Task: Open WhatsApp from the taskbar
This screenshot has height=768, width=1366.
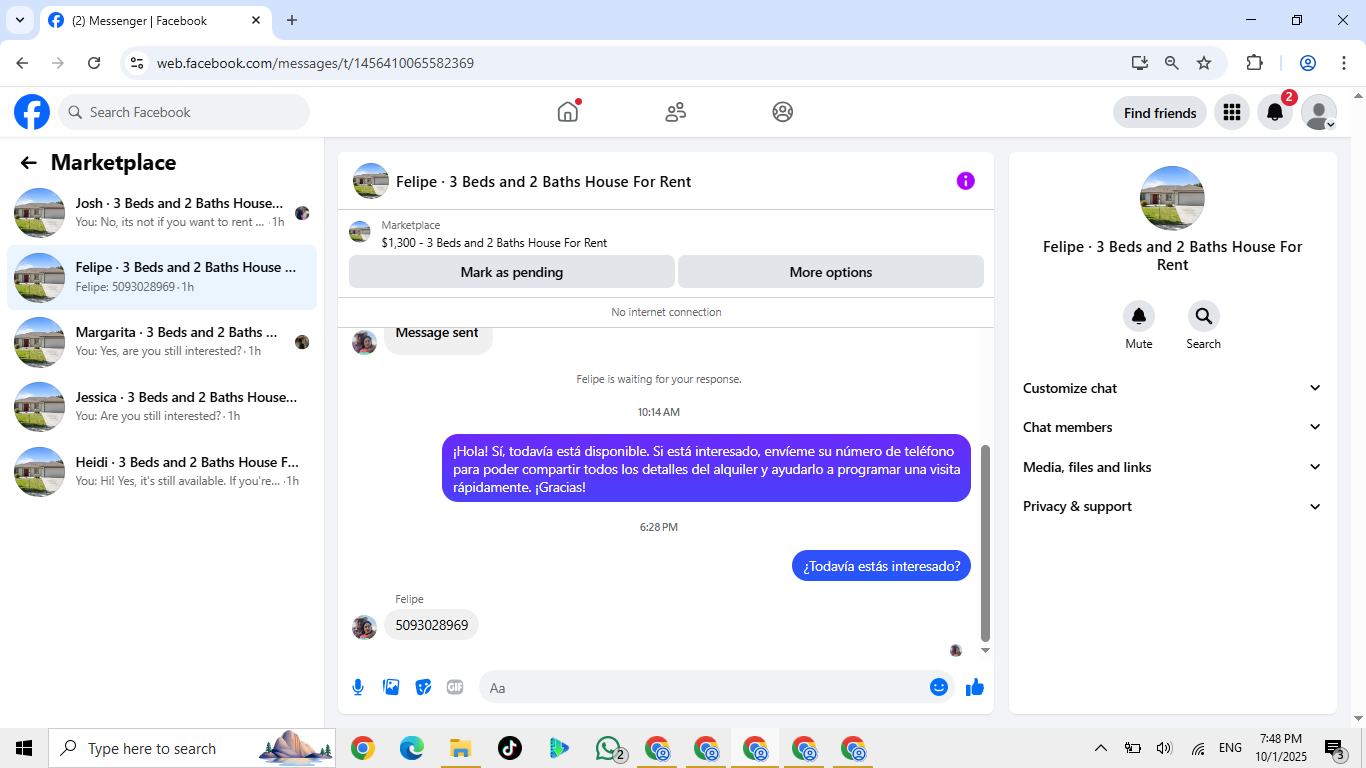Action: 609,748
